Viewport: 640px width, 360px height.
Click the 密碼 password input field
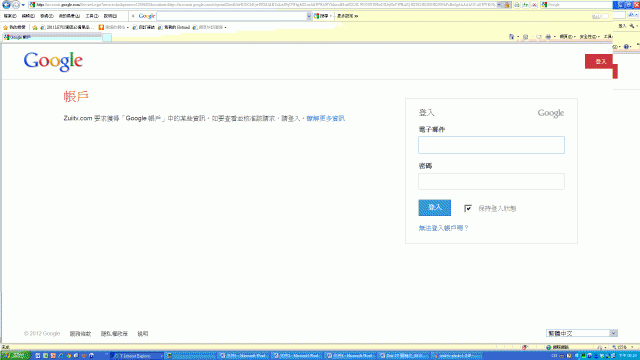click(491, 181)
